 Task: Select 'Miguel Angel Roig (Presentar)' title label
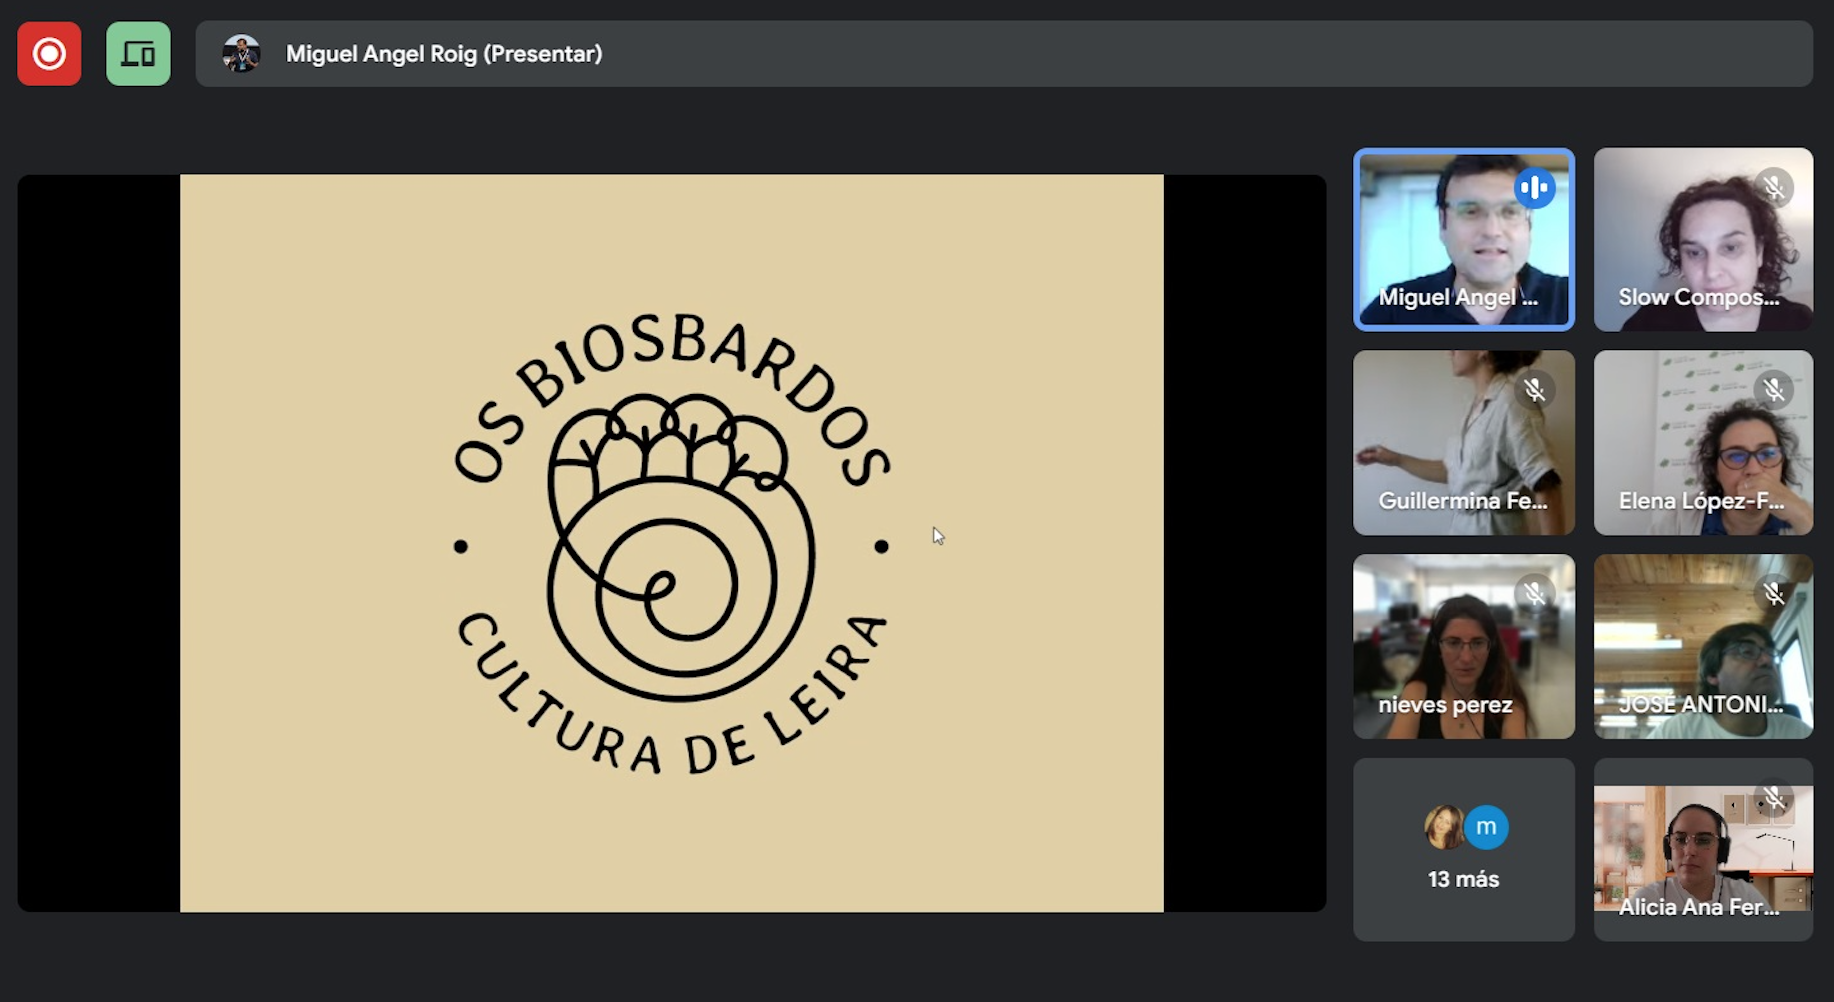(x=444, y=54)
